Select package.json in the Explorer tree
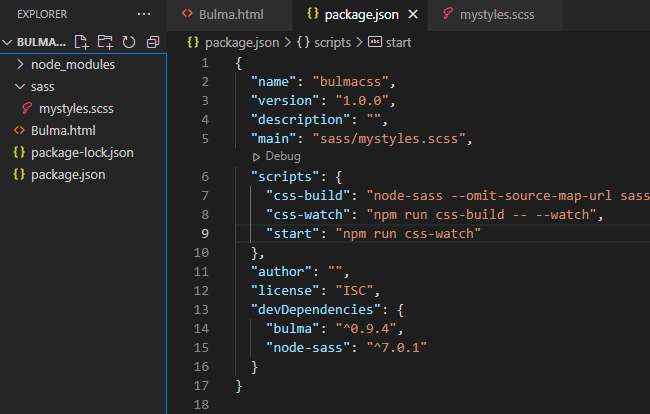Image resolution: width=650 pixels, height=414 pixels. [83, 174]
